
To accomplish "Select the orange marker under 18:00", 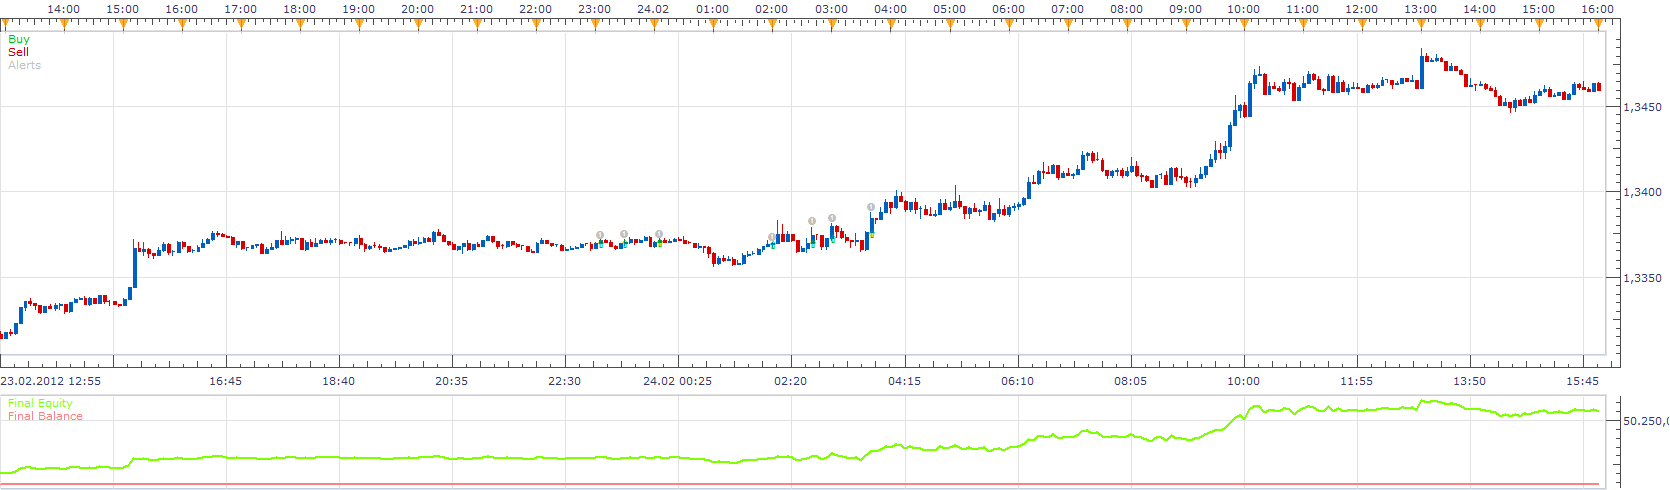I will click(x=300, y=24).
